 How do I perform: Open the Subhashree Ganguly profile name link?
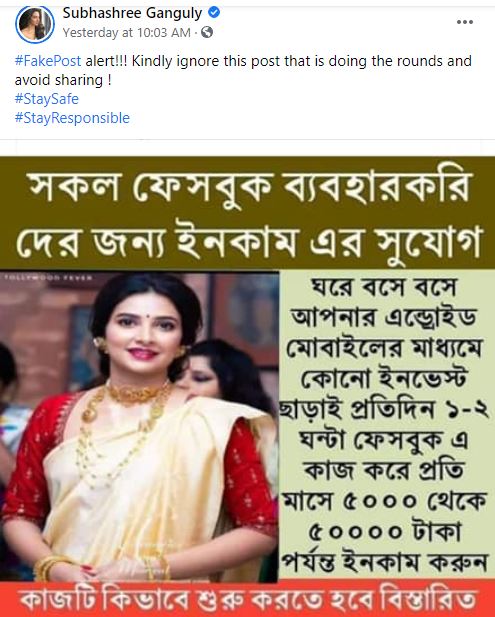tap(133, 13)
